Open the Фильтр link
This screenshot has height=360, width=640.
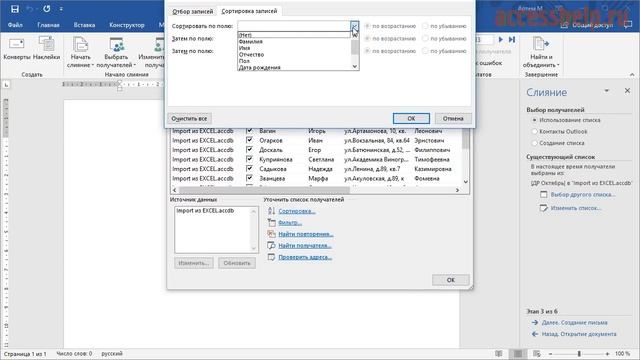pyautogui.click(x=290, y=223)
